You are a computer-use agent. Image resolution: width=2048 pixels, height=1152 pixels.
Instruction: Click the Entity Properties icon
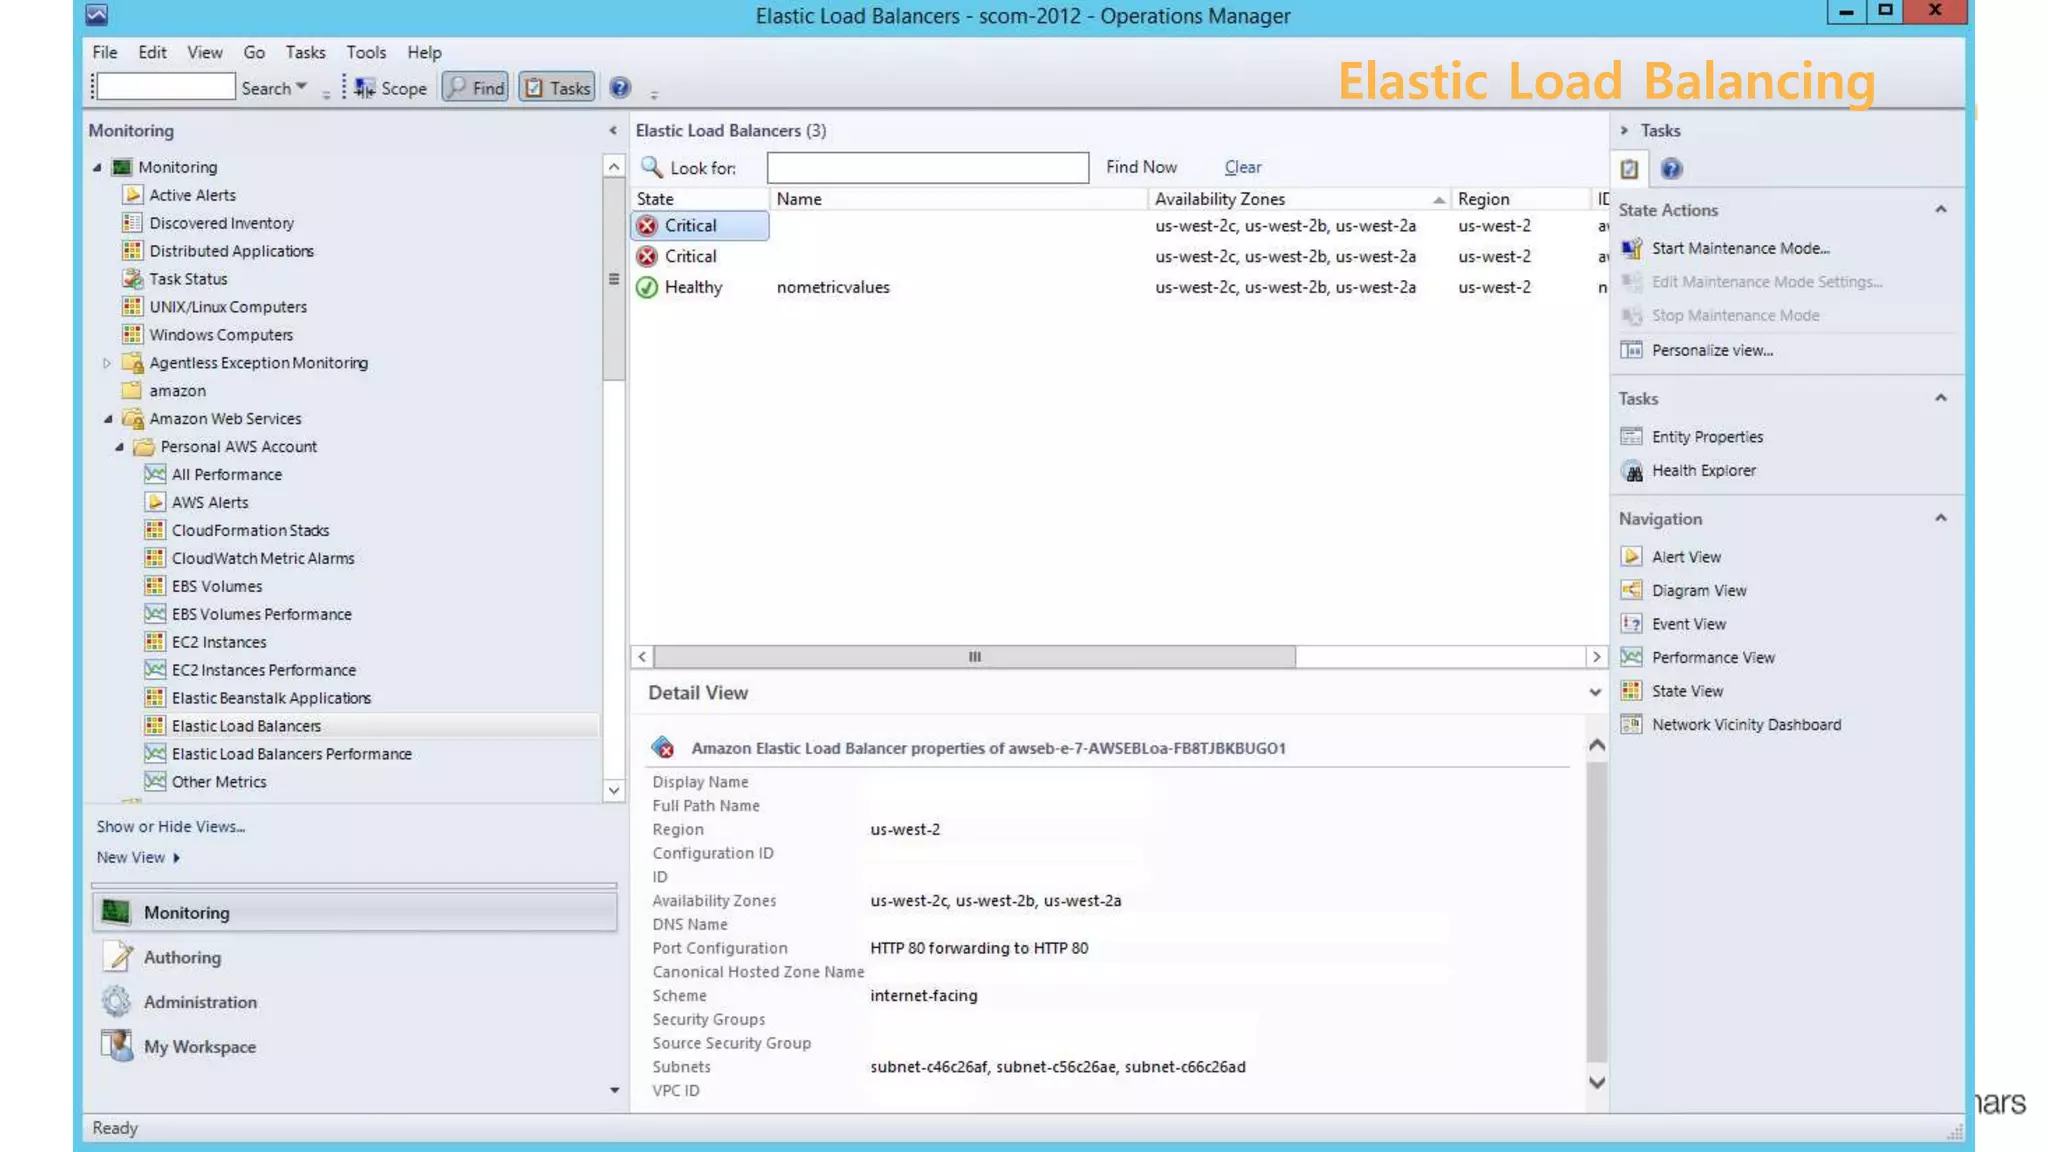1631,436
